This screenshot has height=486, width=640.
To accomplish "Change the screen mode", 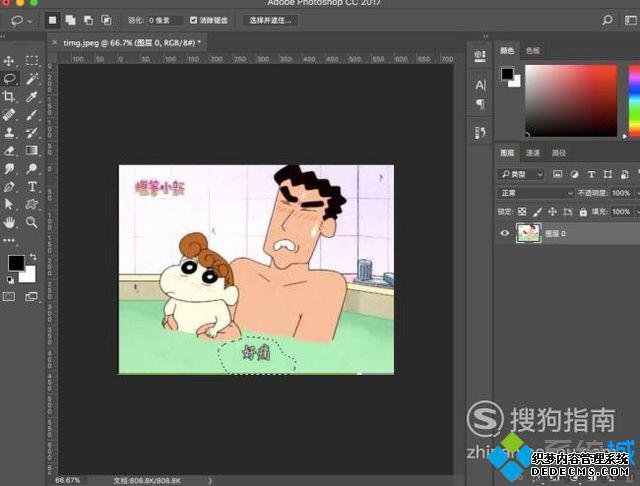I will [31, 297].
